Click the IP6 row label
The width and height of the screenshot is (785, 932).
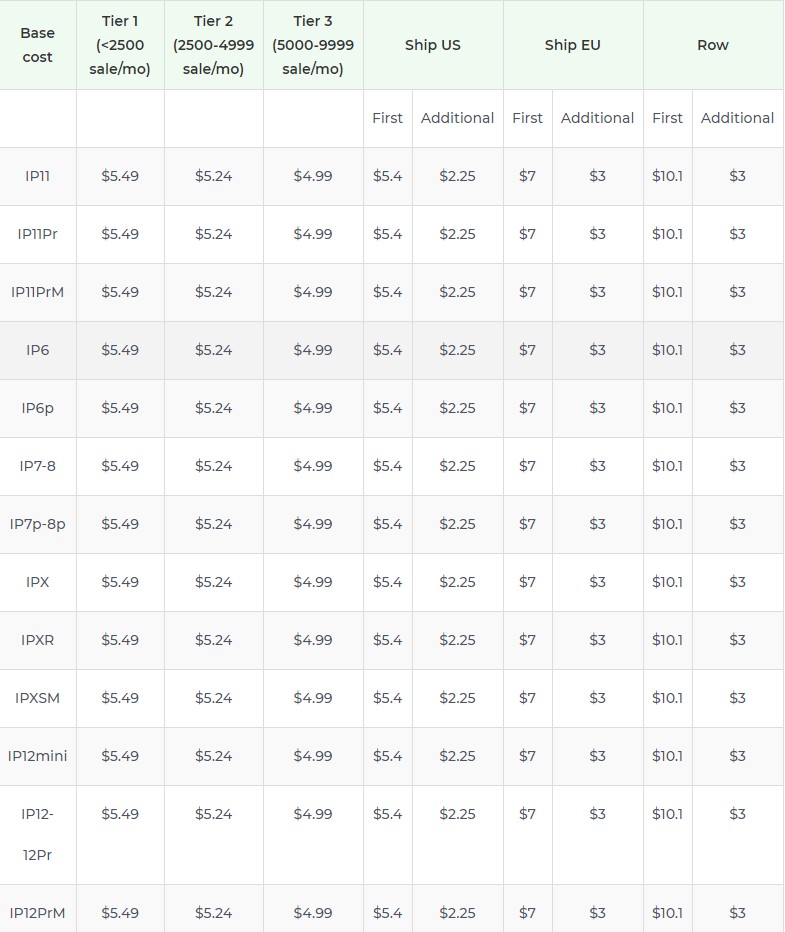click(x=37, y=350)
